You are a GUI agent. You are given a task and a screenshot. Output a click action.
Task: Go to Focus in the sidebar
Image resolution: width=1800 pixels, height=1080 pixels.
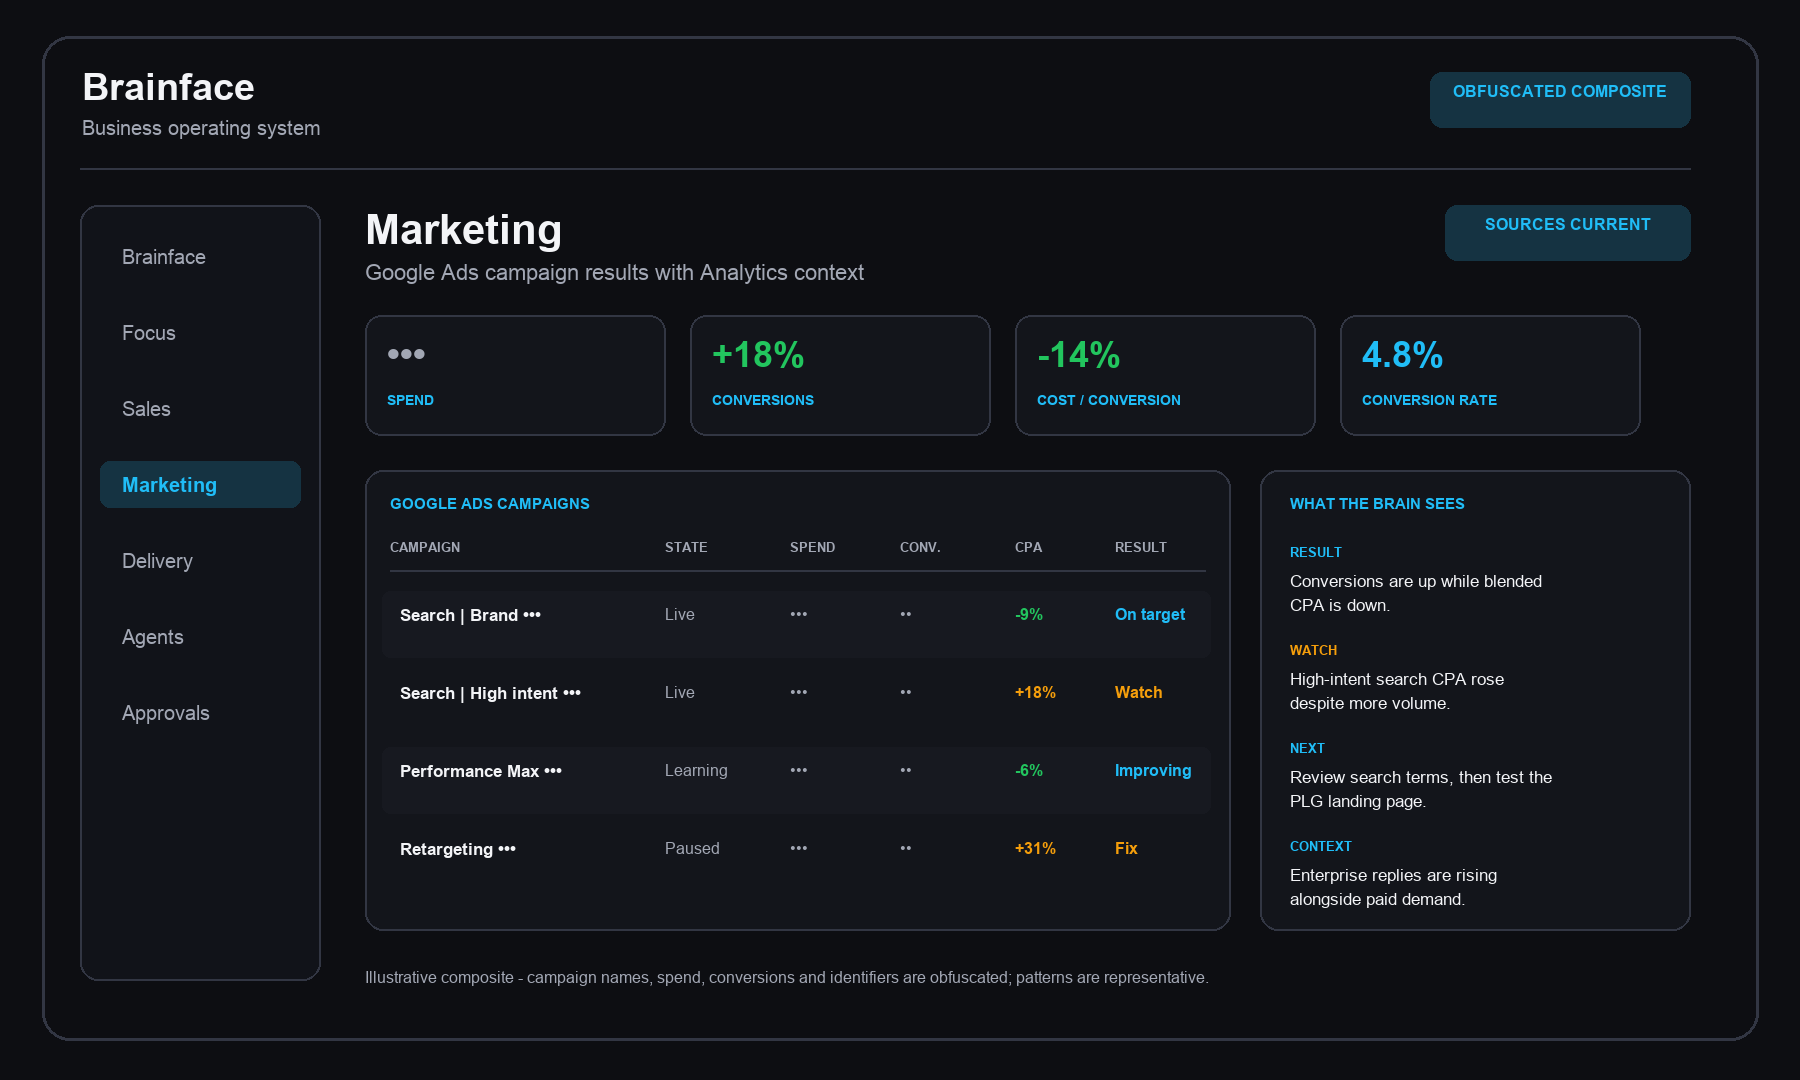200,333
